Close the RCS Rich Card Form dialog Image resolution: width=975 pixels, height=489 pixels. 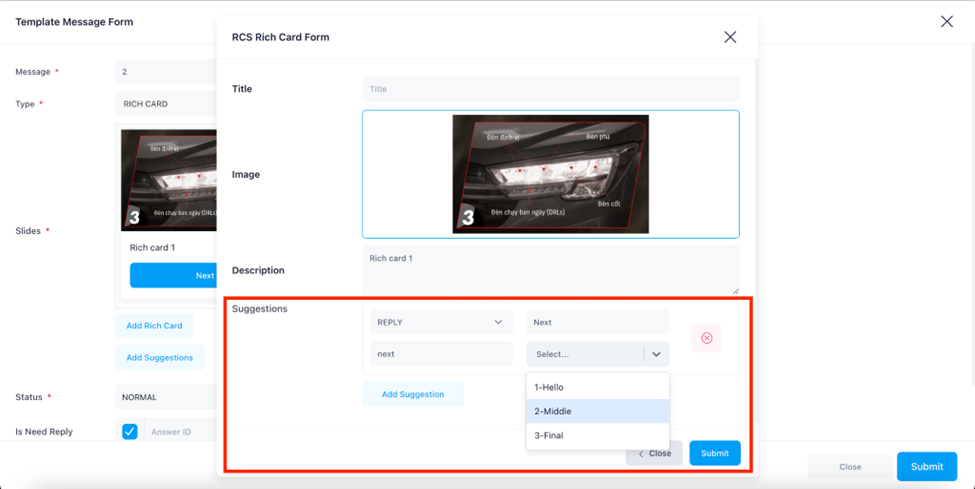pos(730,37)
